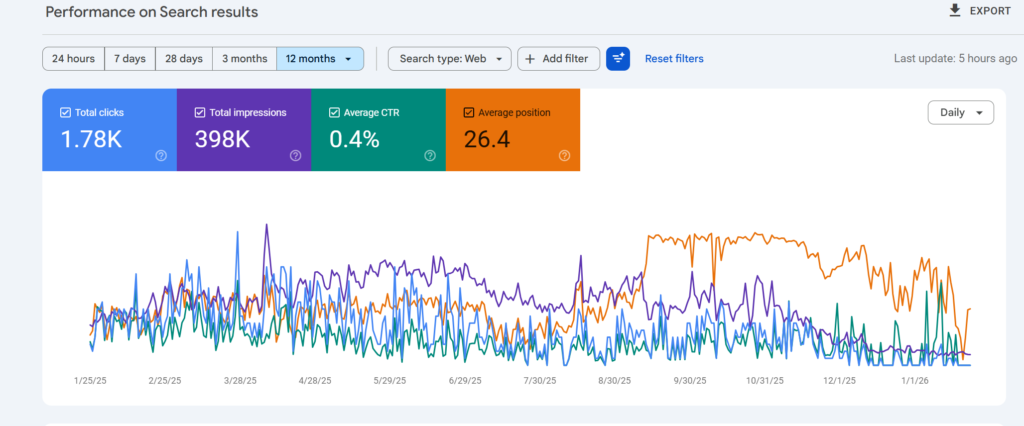The height and width of the screenshot is (426, 1024).
Task: Toggle the Total clicks checkbox
Action: point(65,113)
